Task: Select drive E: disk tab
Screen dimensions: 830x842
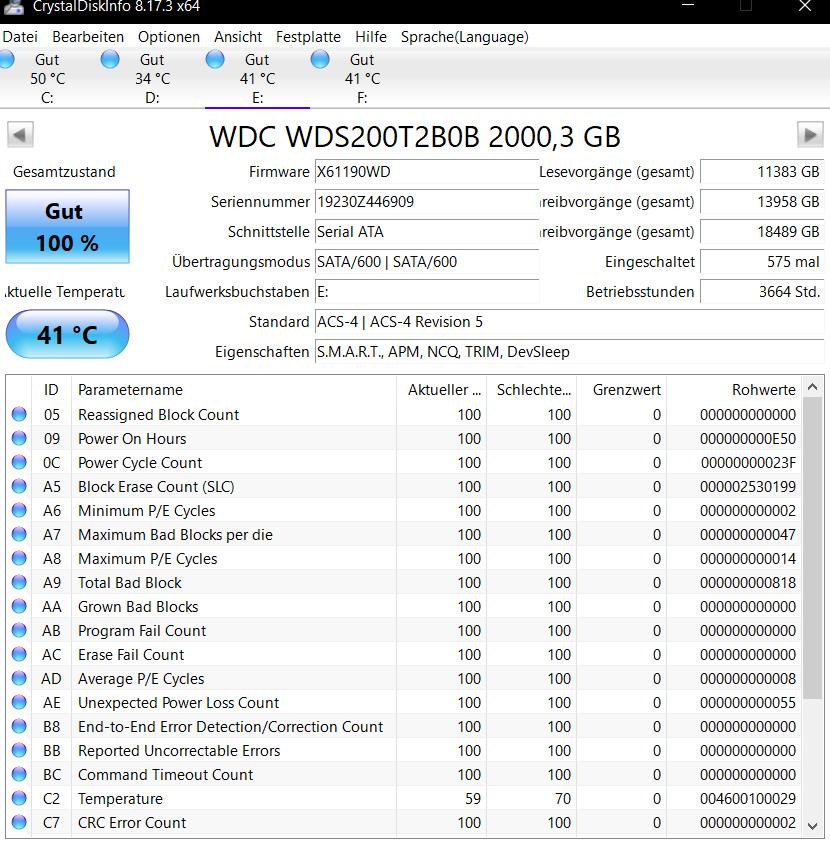Action: (257, 78)
